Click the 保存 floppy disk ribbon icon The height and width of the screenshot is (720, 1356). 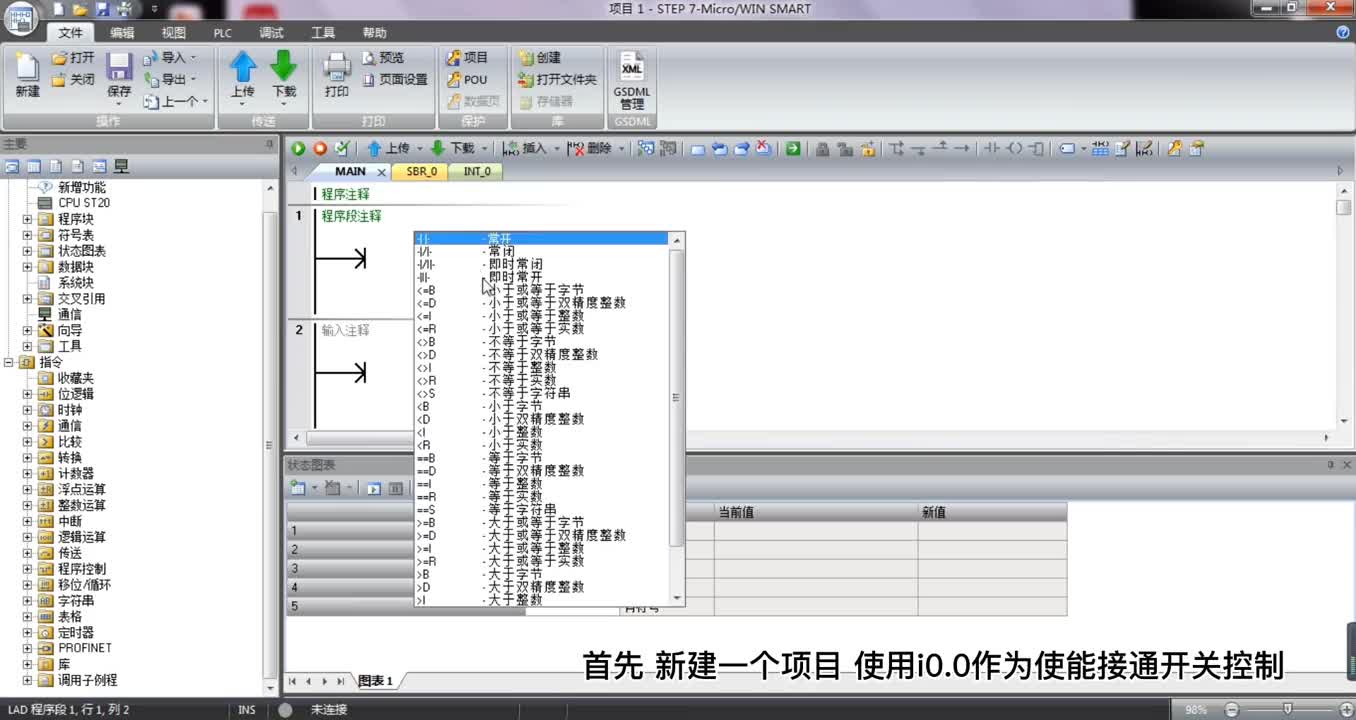[119, 68]
